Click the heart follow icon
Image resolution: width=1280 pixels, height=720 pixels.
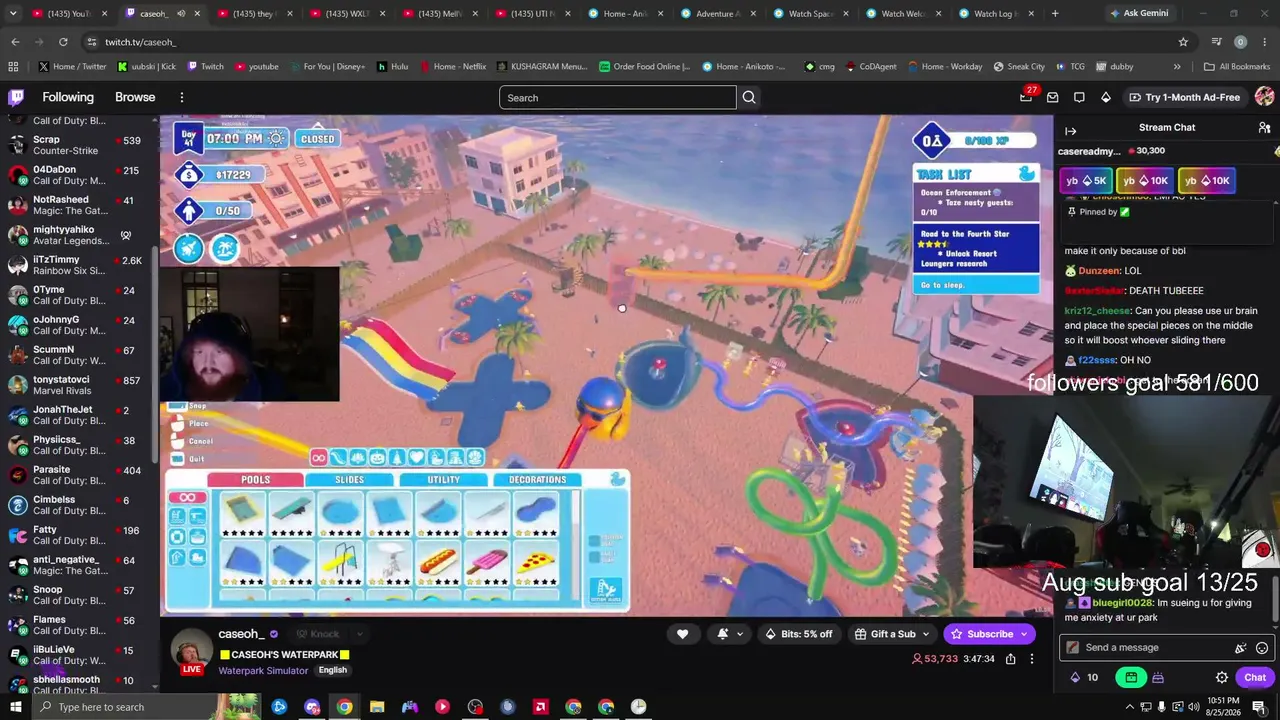[682, 634]
